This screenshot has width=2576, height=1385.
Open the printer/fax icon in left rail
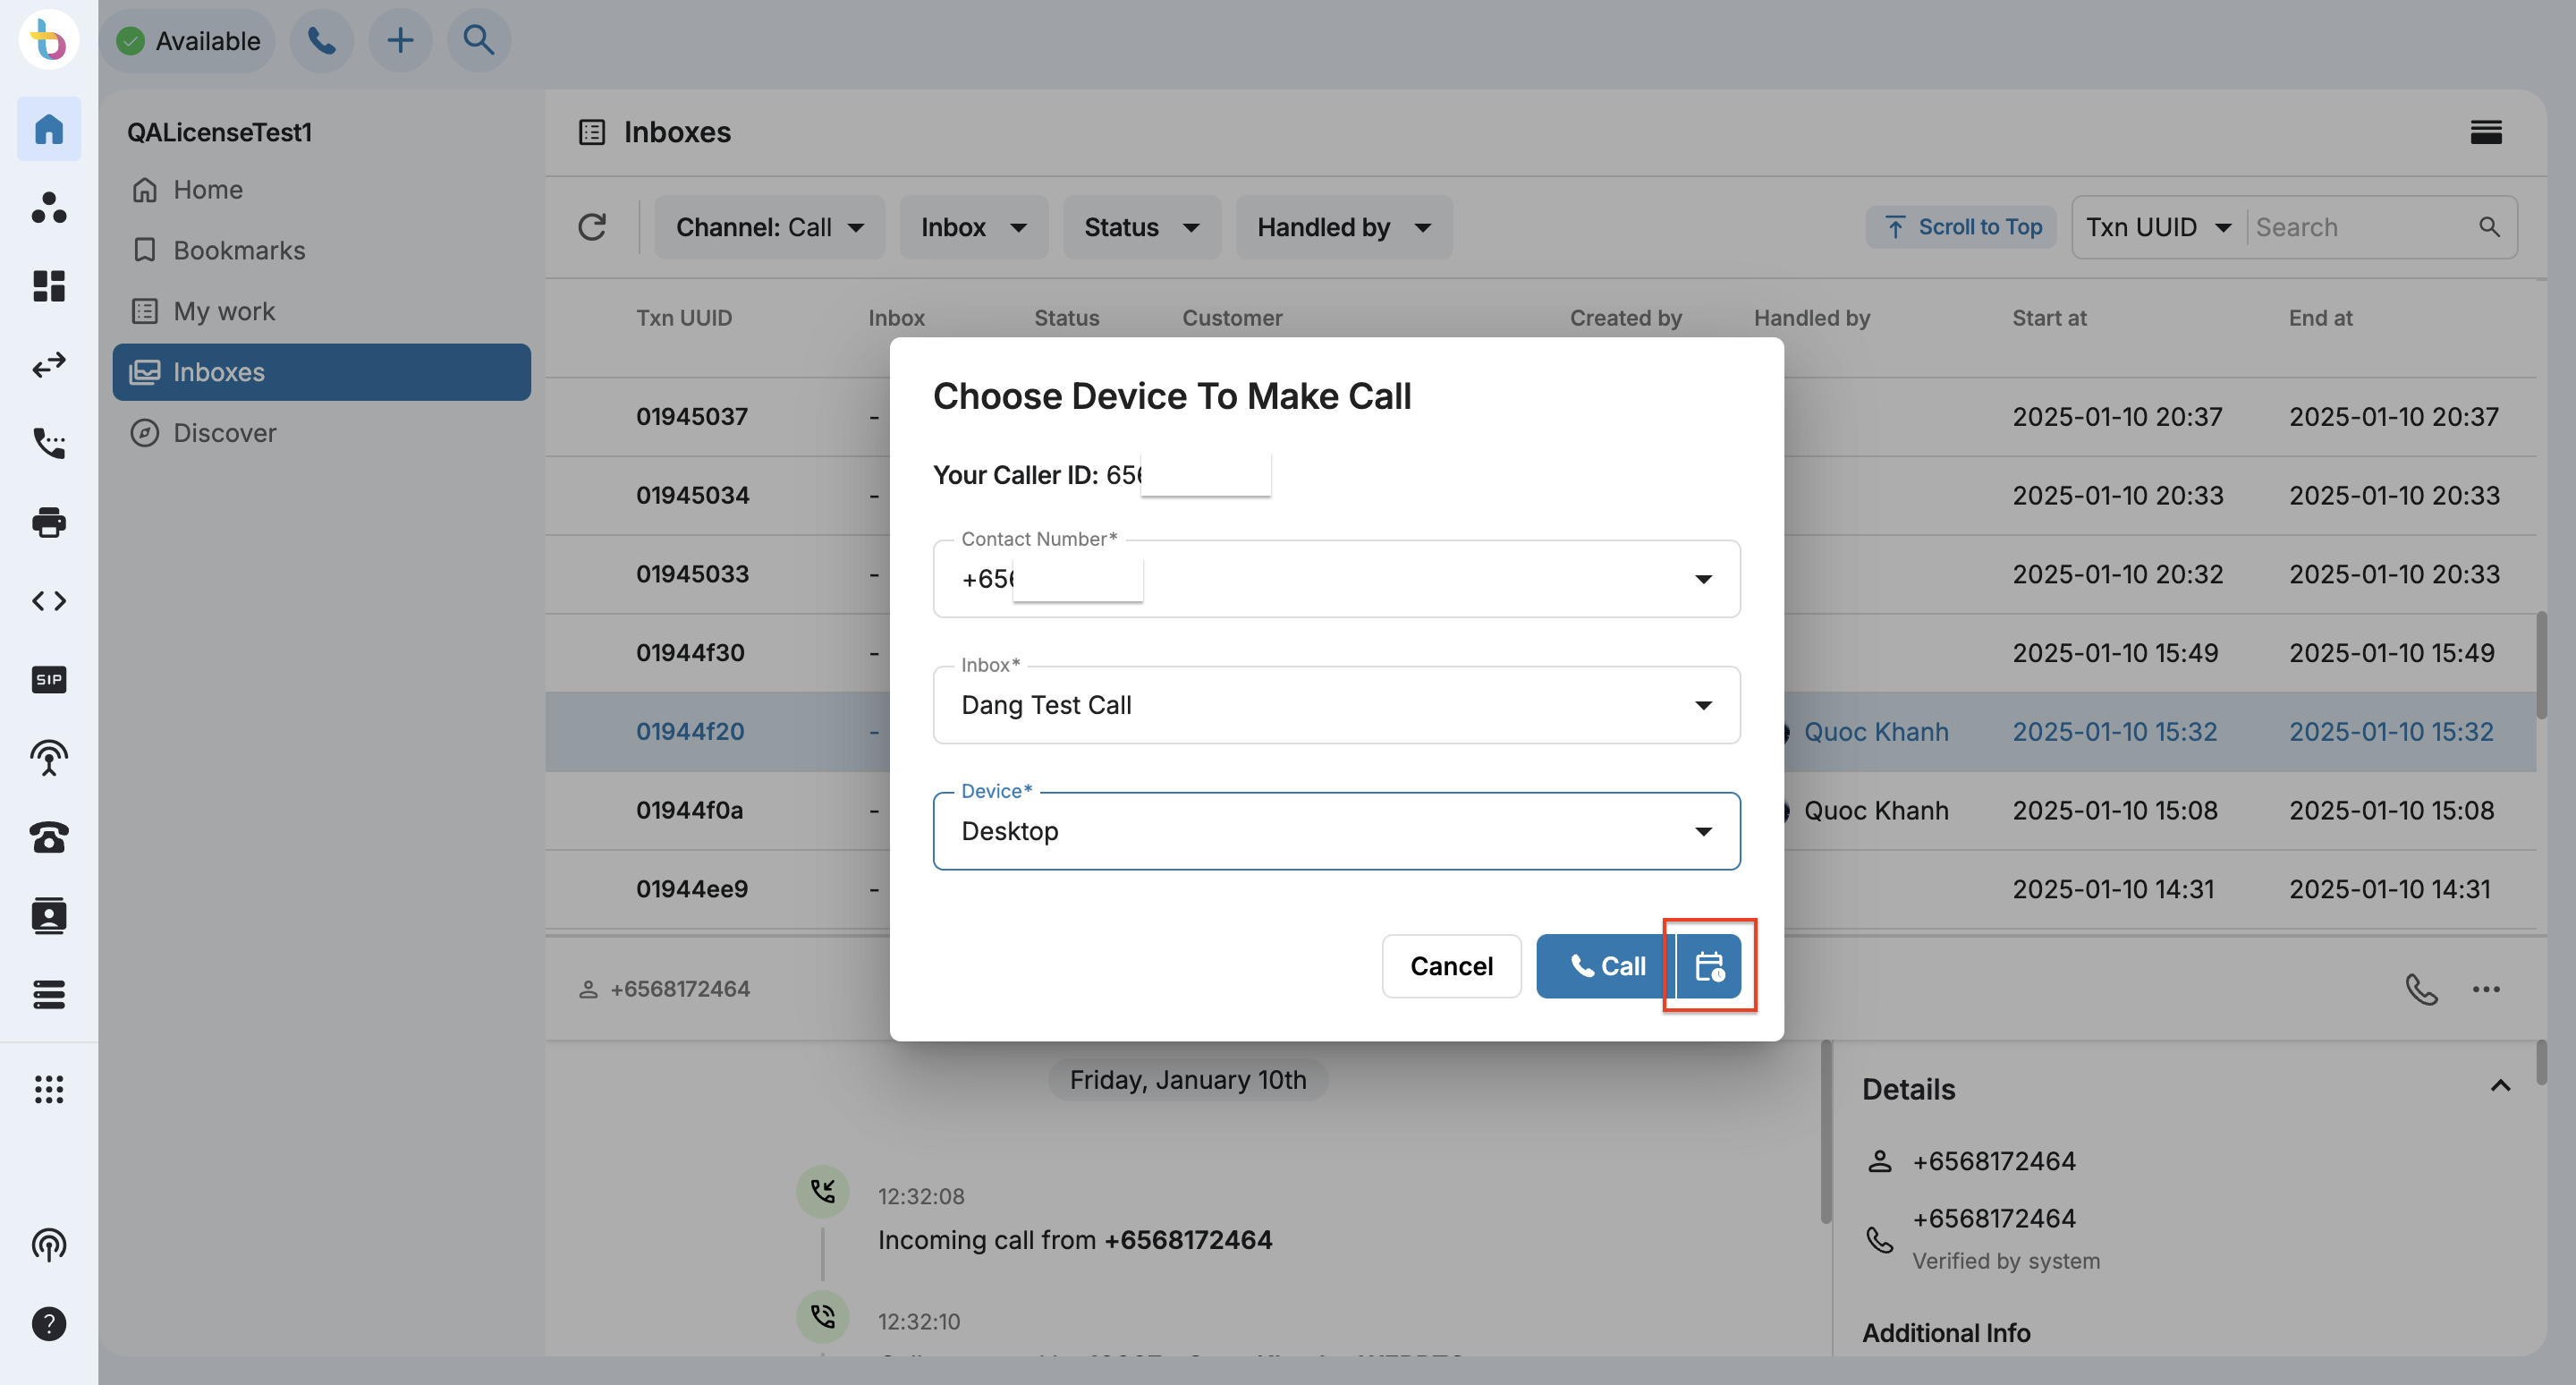49,522
